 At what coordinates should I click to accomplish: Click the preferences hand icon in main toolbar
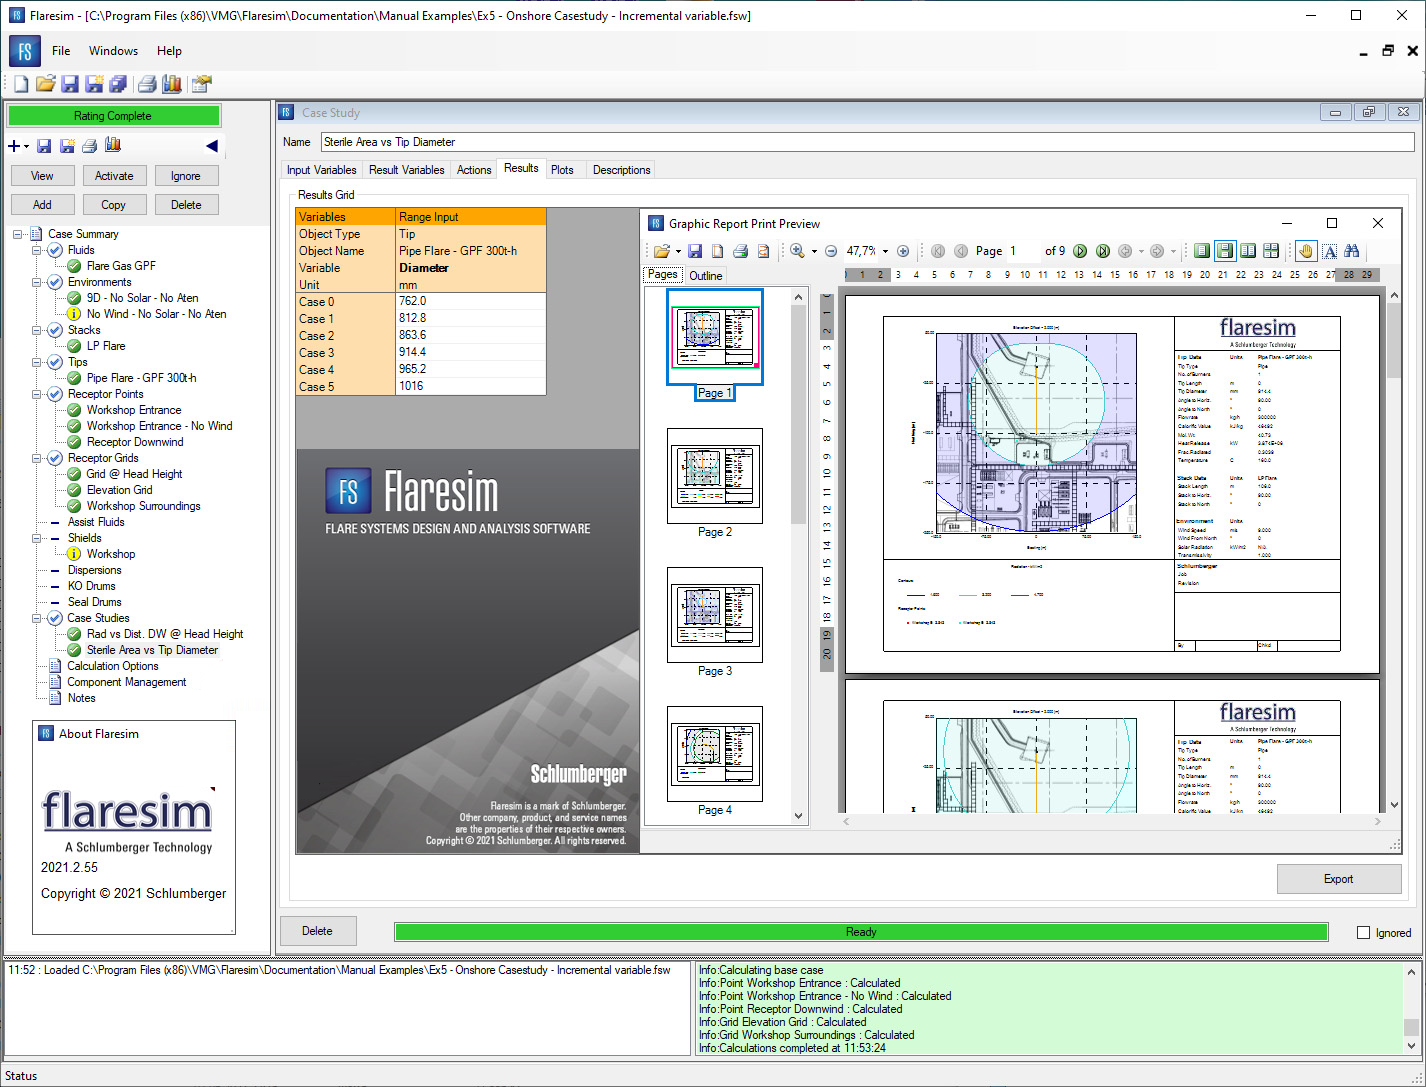[x=202, y=84]
